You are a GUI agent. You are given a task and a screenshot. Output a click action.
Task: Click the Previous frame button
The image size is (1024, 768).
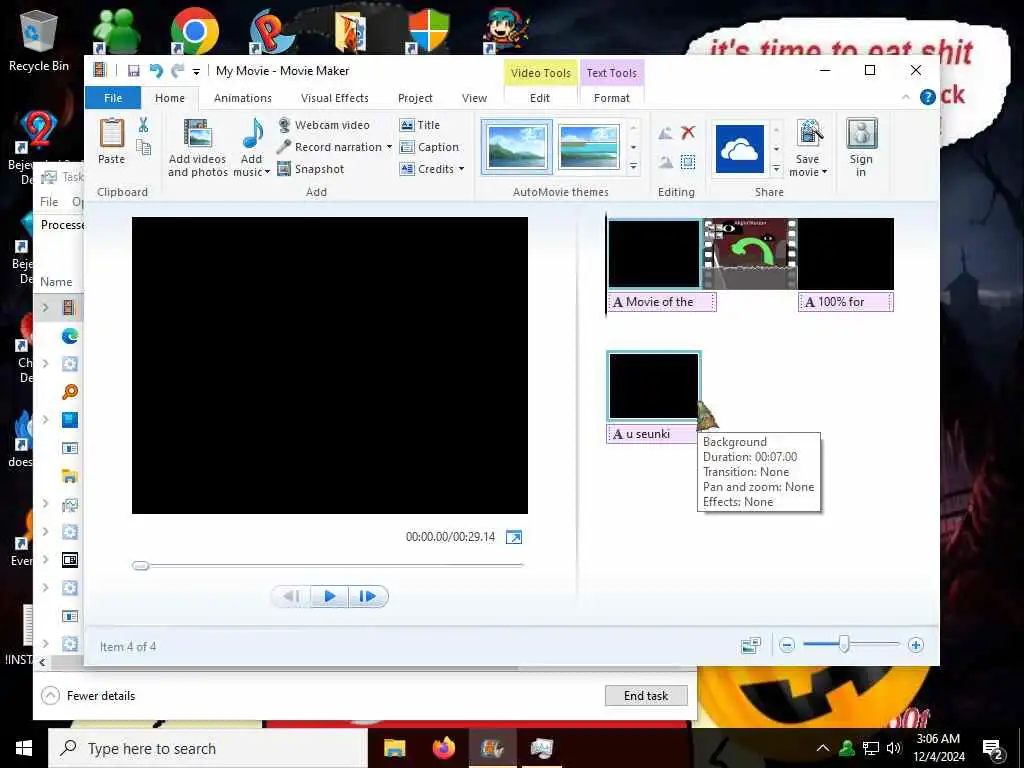coord(291,596)
